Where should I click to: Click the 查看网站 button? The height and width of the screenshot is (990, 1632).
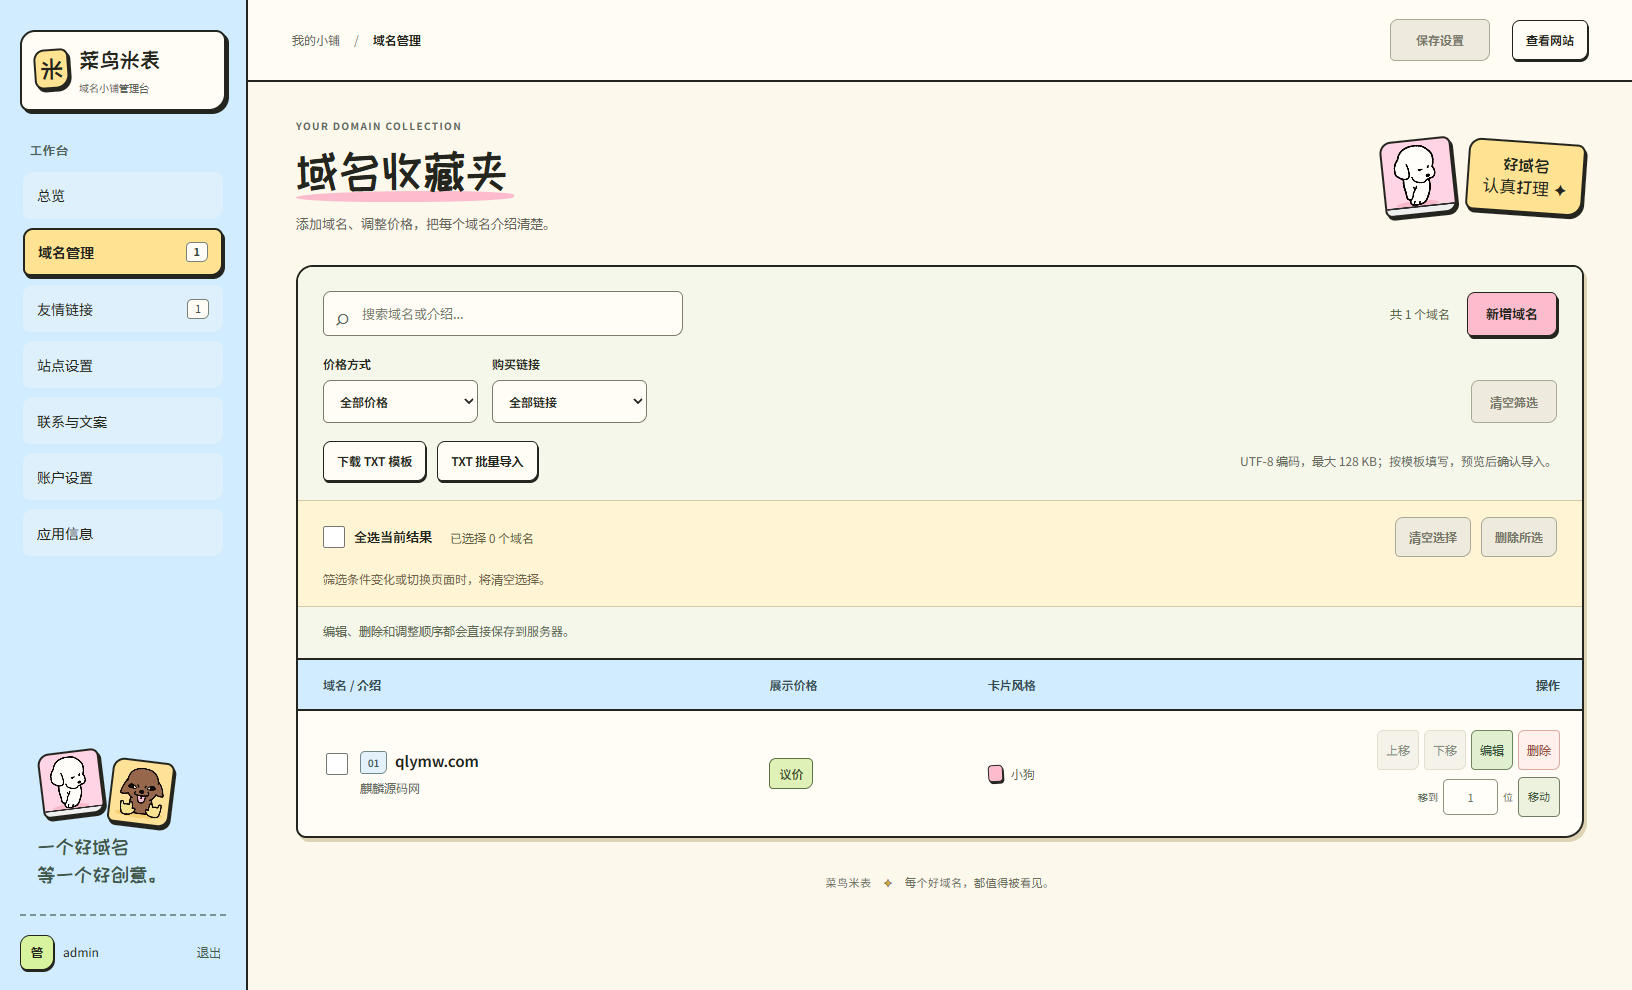point(1550,40)
